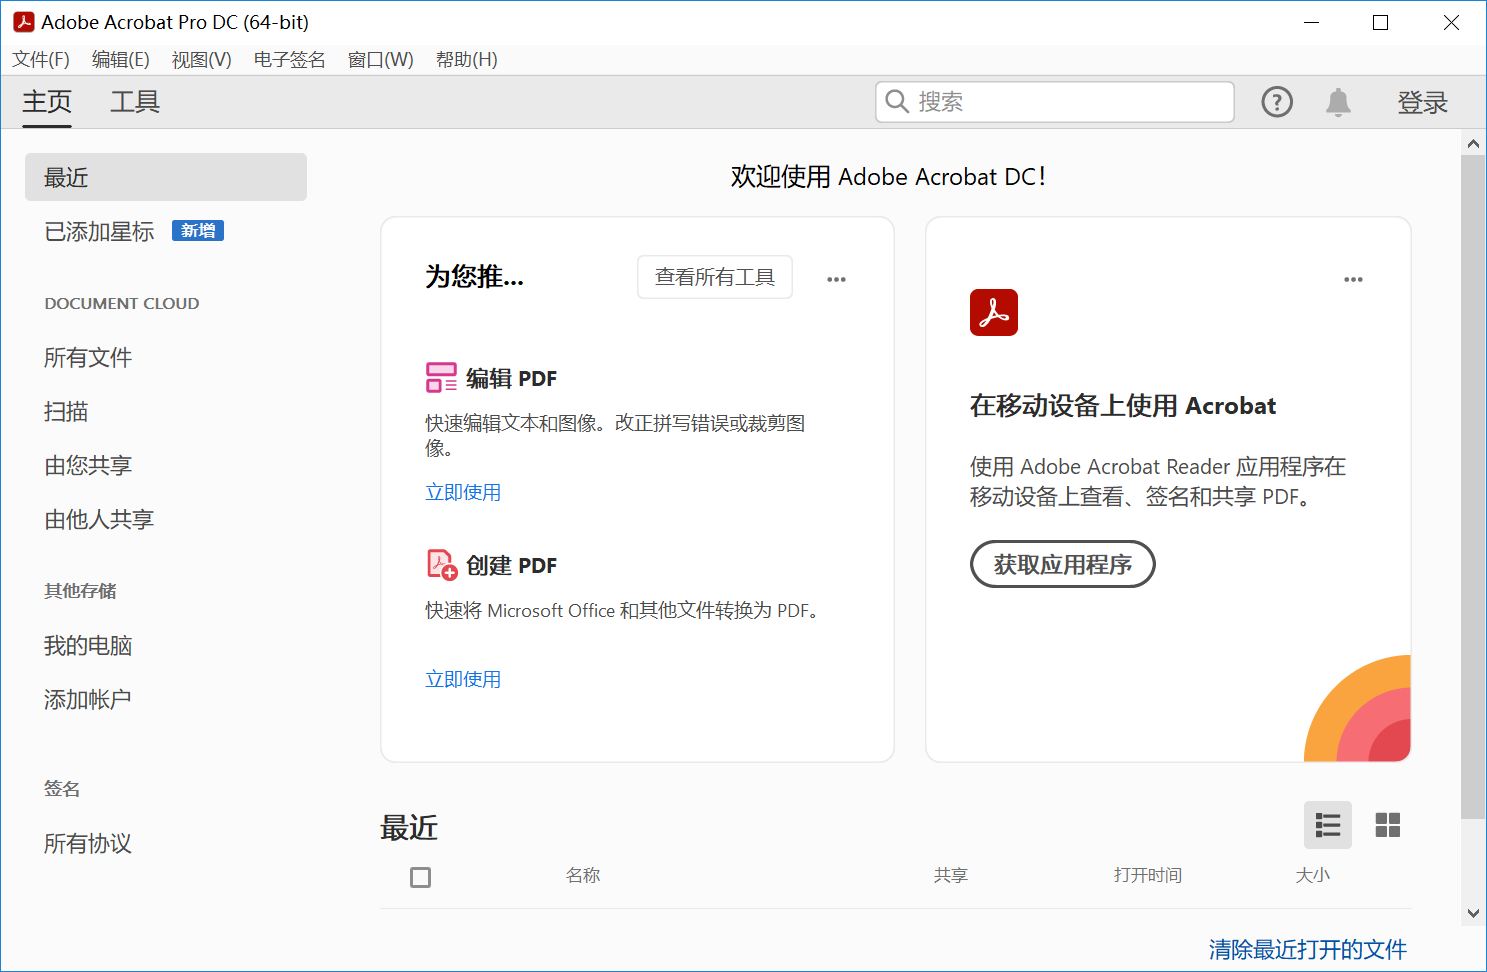The height and width of the screenshot is (972, 1487).
Task: Click the search magnifier icon
Action: (x=897, y=102)
